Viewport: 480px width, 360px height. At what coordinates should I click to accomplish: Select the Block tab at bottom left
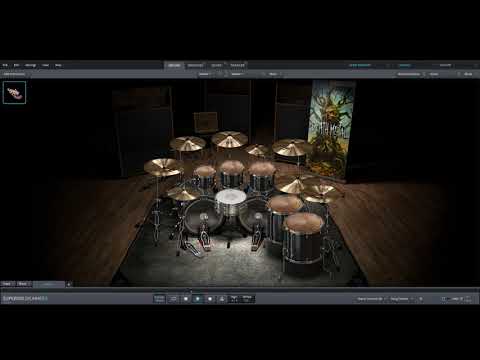[23, 284]
